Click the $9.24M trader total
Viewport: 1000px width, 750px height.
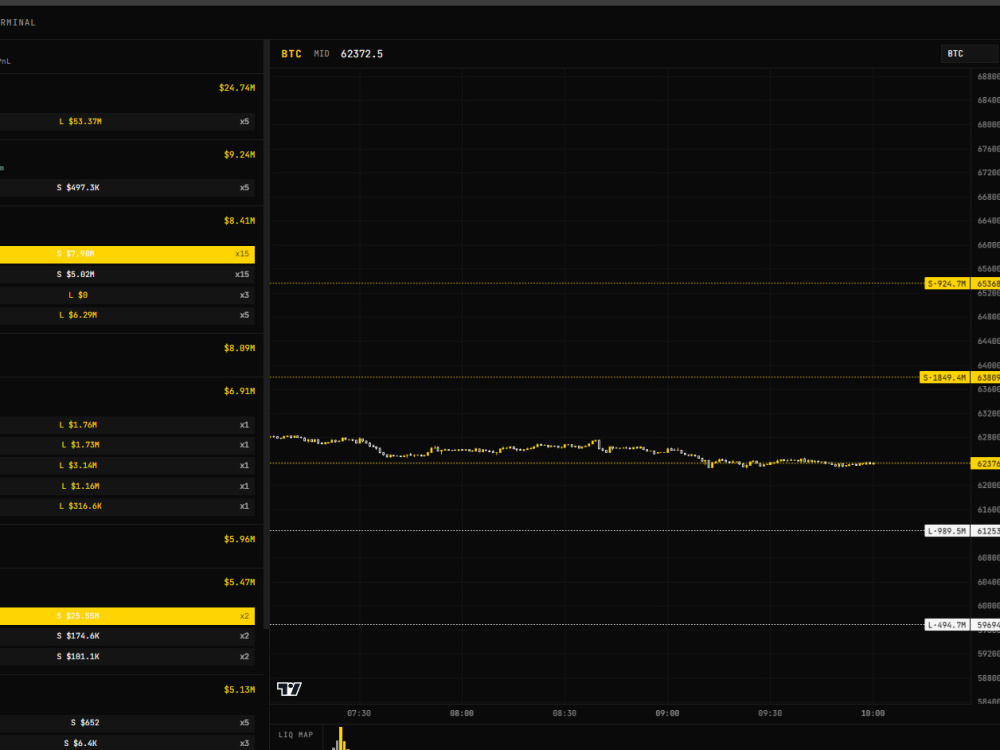click(x=239, y=154)
